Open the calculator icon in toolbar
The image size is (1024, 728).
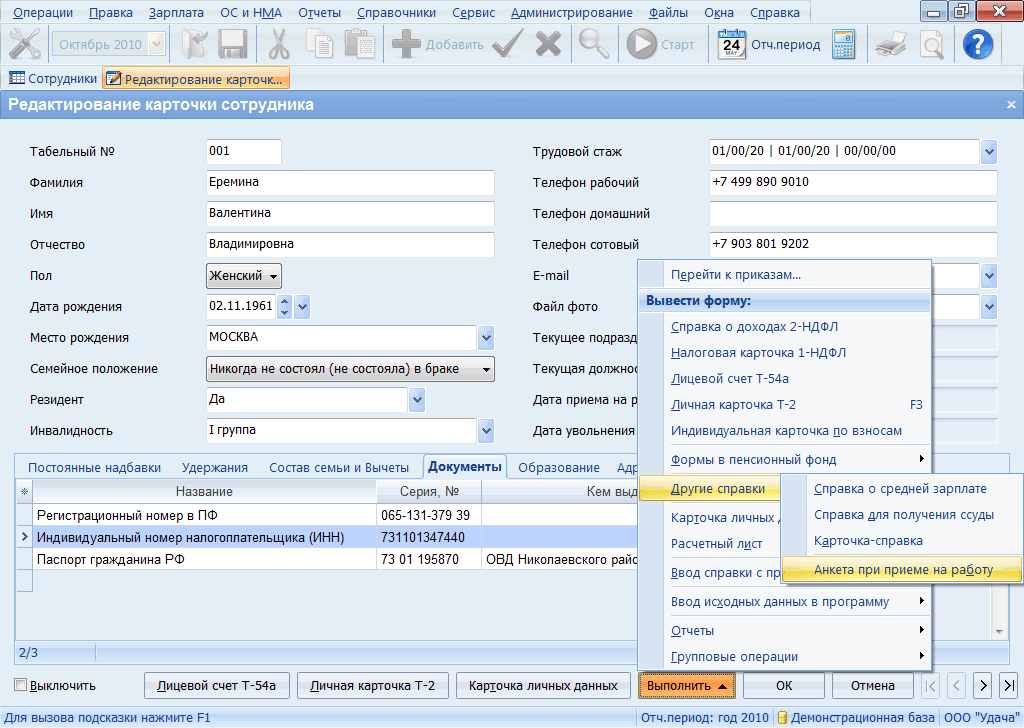[x=844, y=44]
